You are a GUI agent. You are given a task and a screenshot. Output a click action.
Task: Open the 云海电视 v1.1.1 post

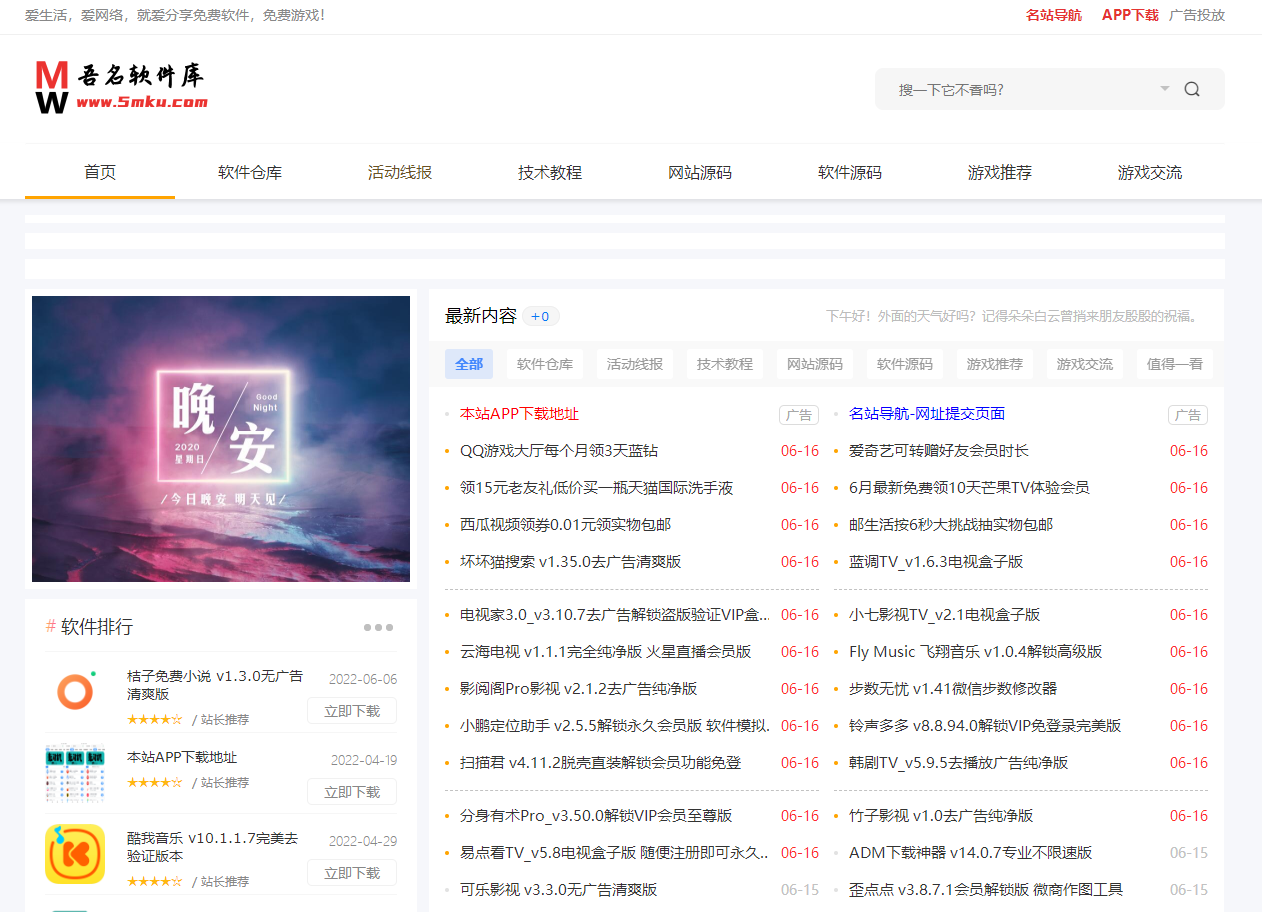[x=605, y=652]
